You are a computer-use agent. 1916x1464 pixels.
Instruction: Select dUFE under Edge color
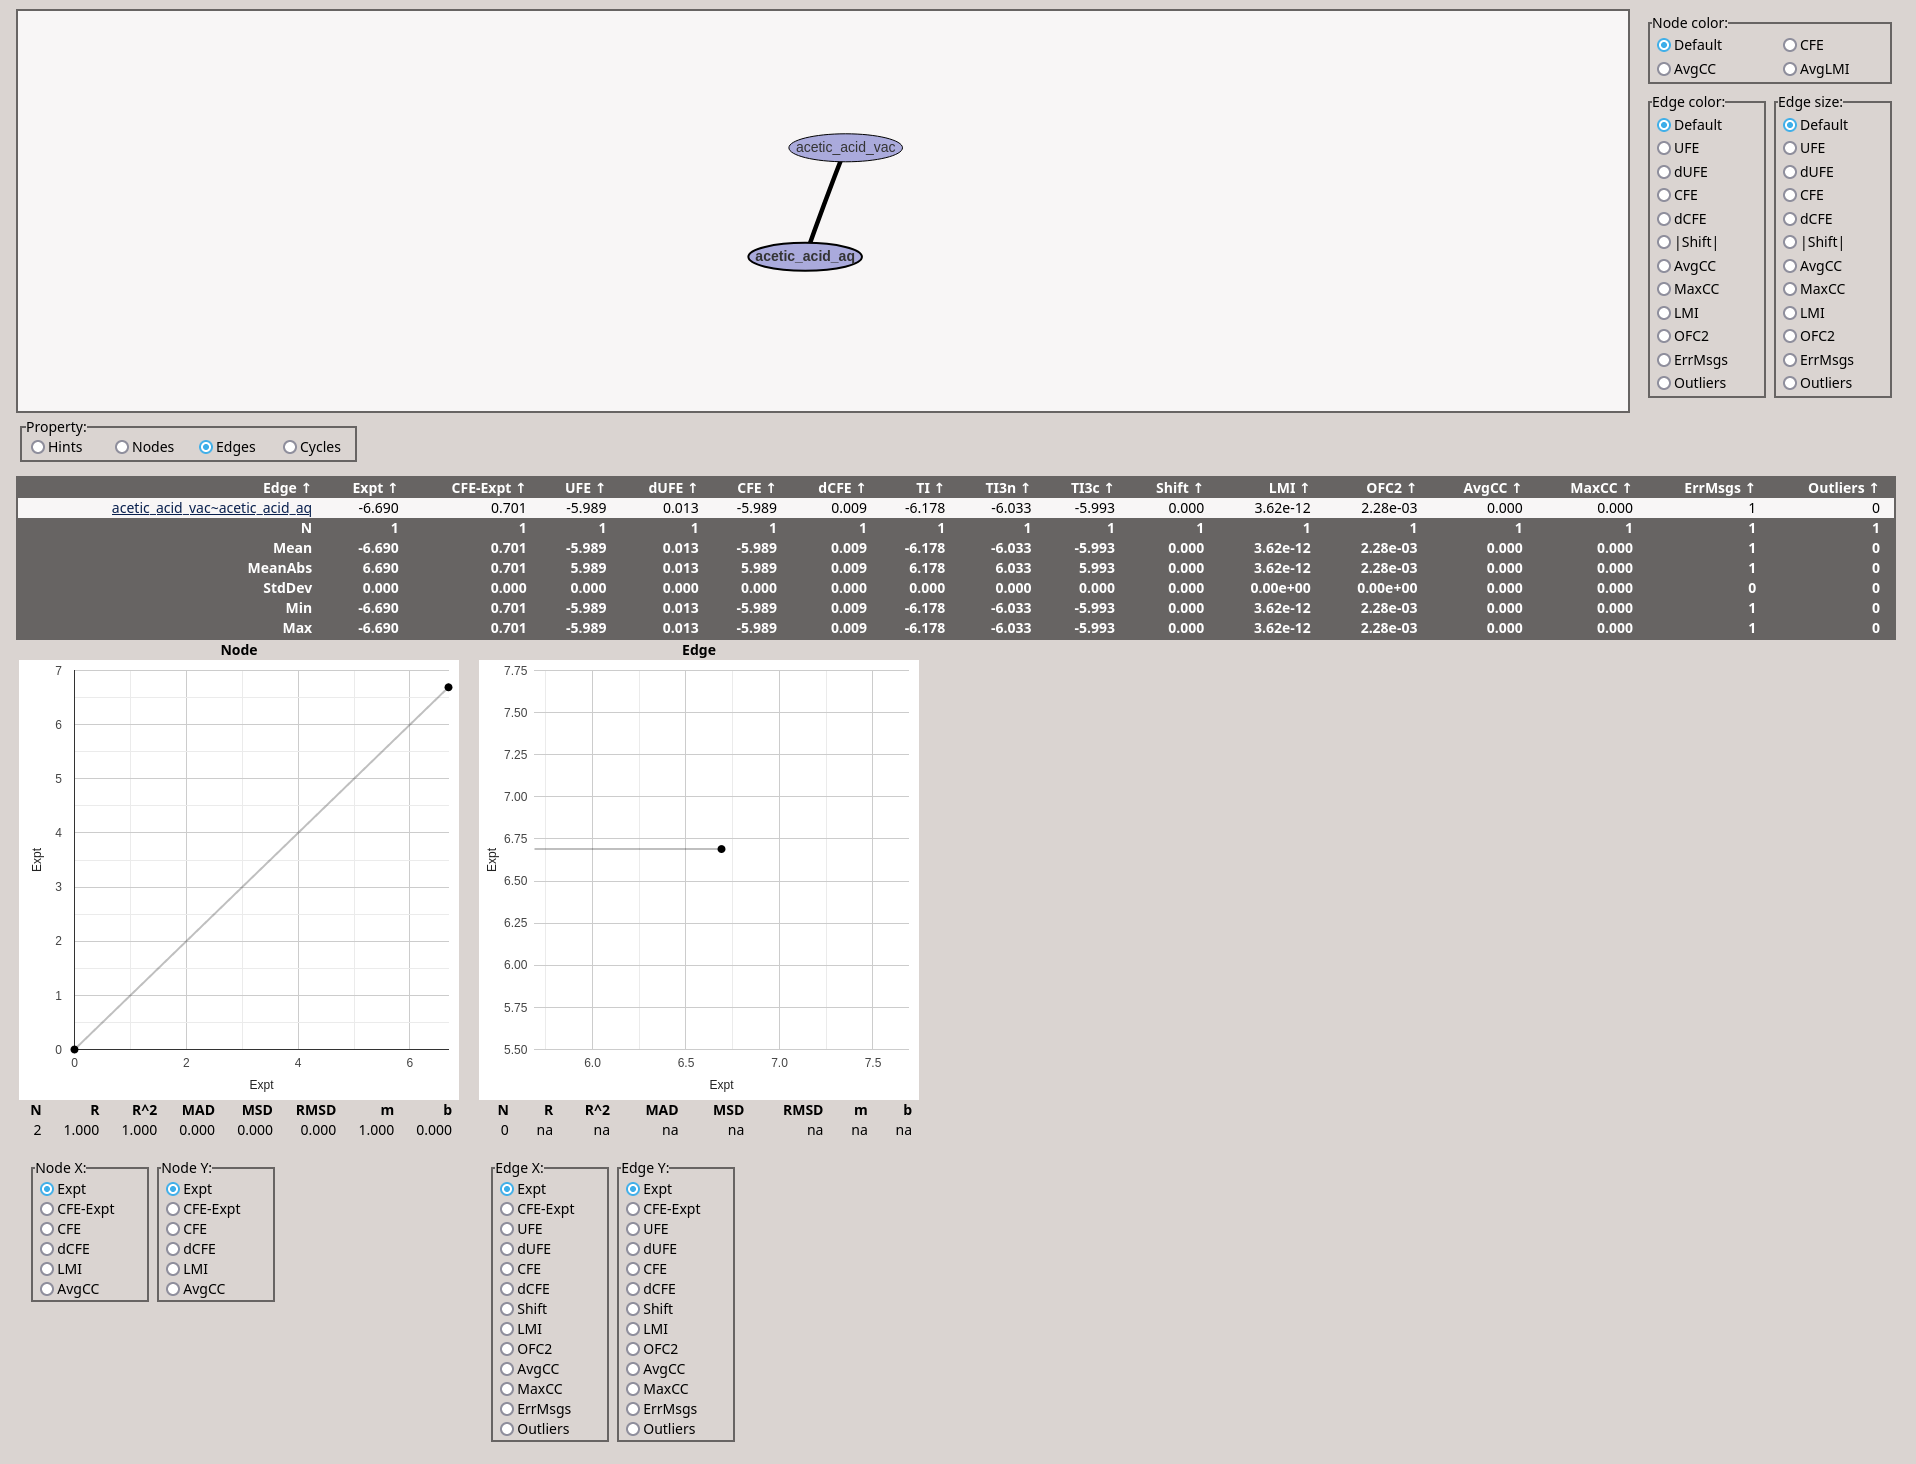point(1664,172)
